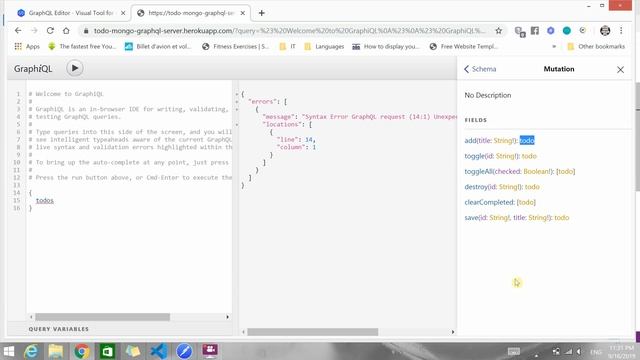This screenshot has width=640, height=360.
Task: Open the IT bookmarks folder
Action: pos(288,47)
